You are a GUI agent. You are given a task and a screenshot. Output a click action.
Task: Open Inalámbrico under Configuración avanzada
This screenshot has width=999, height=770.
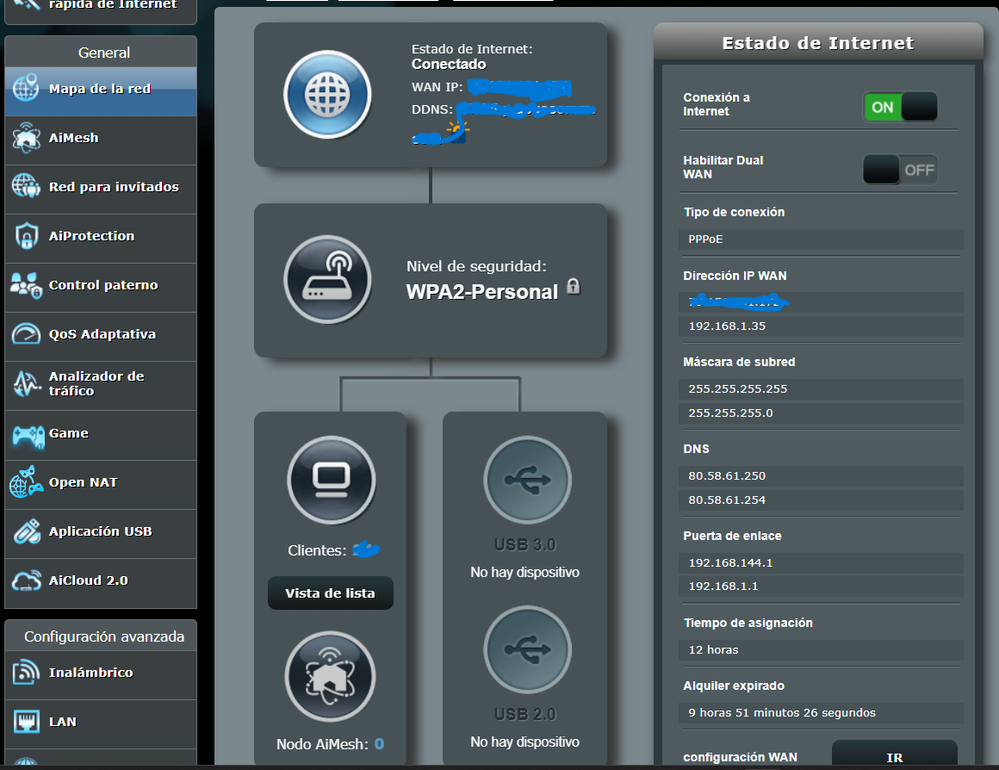pyautogui.click(x=90, y=673)
